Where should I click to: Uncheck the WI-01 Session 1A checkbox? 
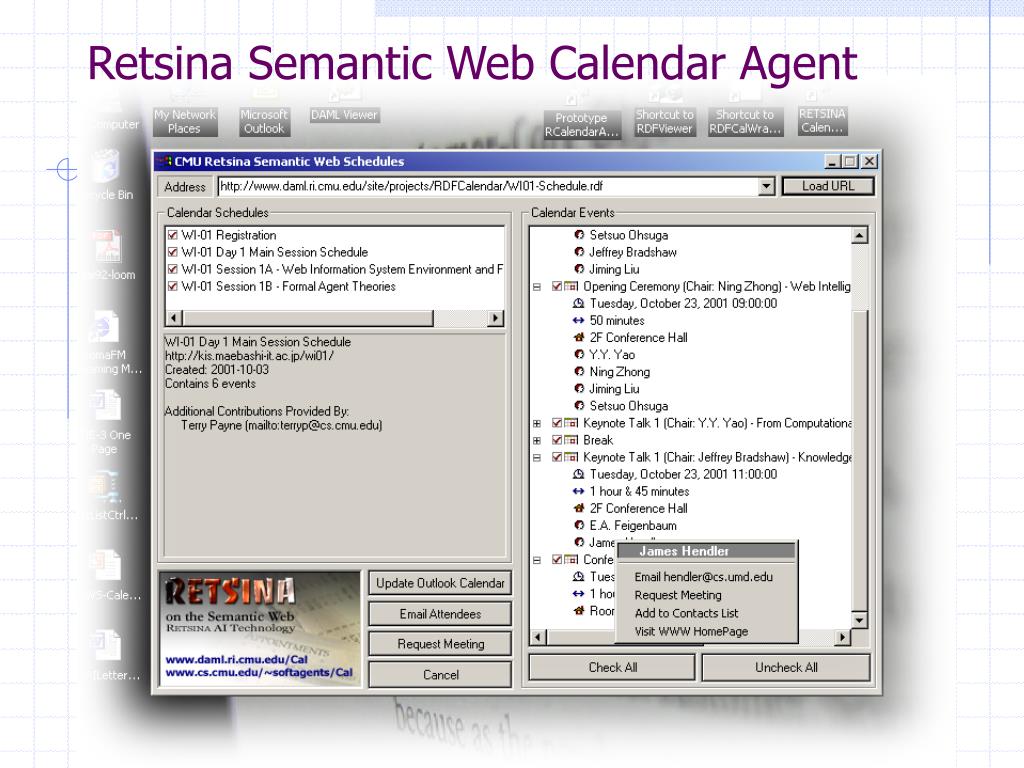(x=172, y=269)
